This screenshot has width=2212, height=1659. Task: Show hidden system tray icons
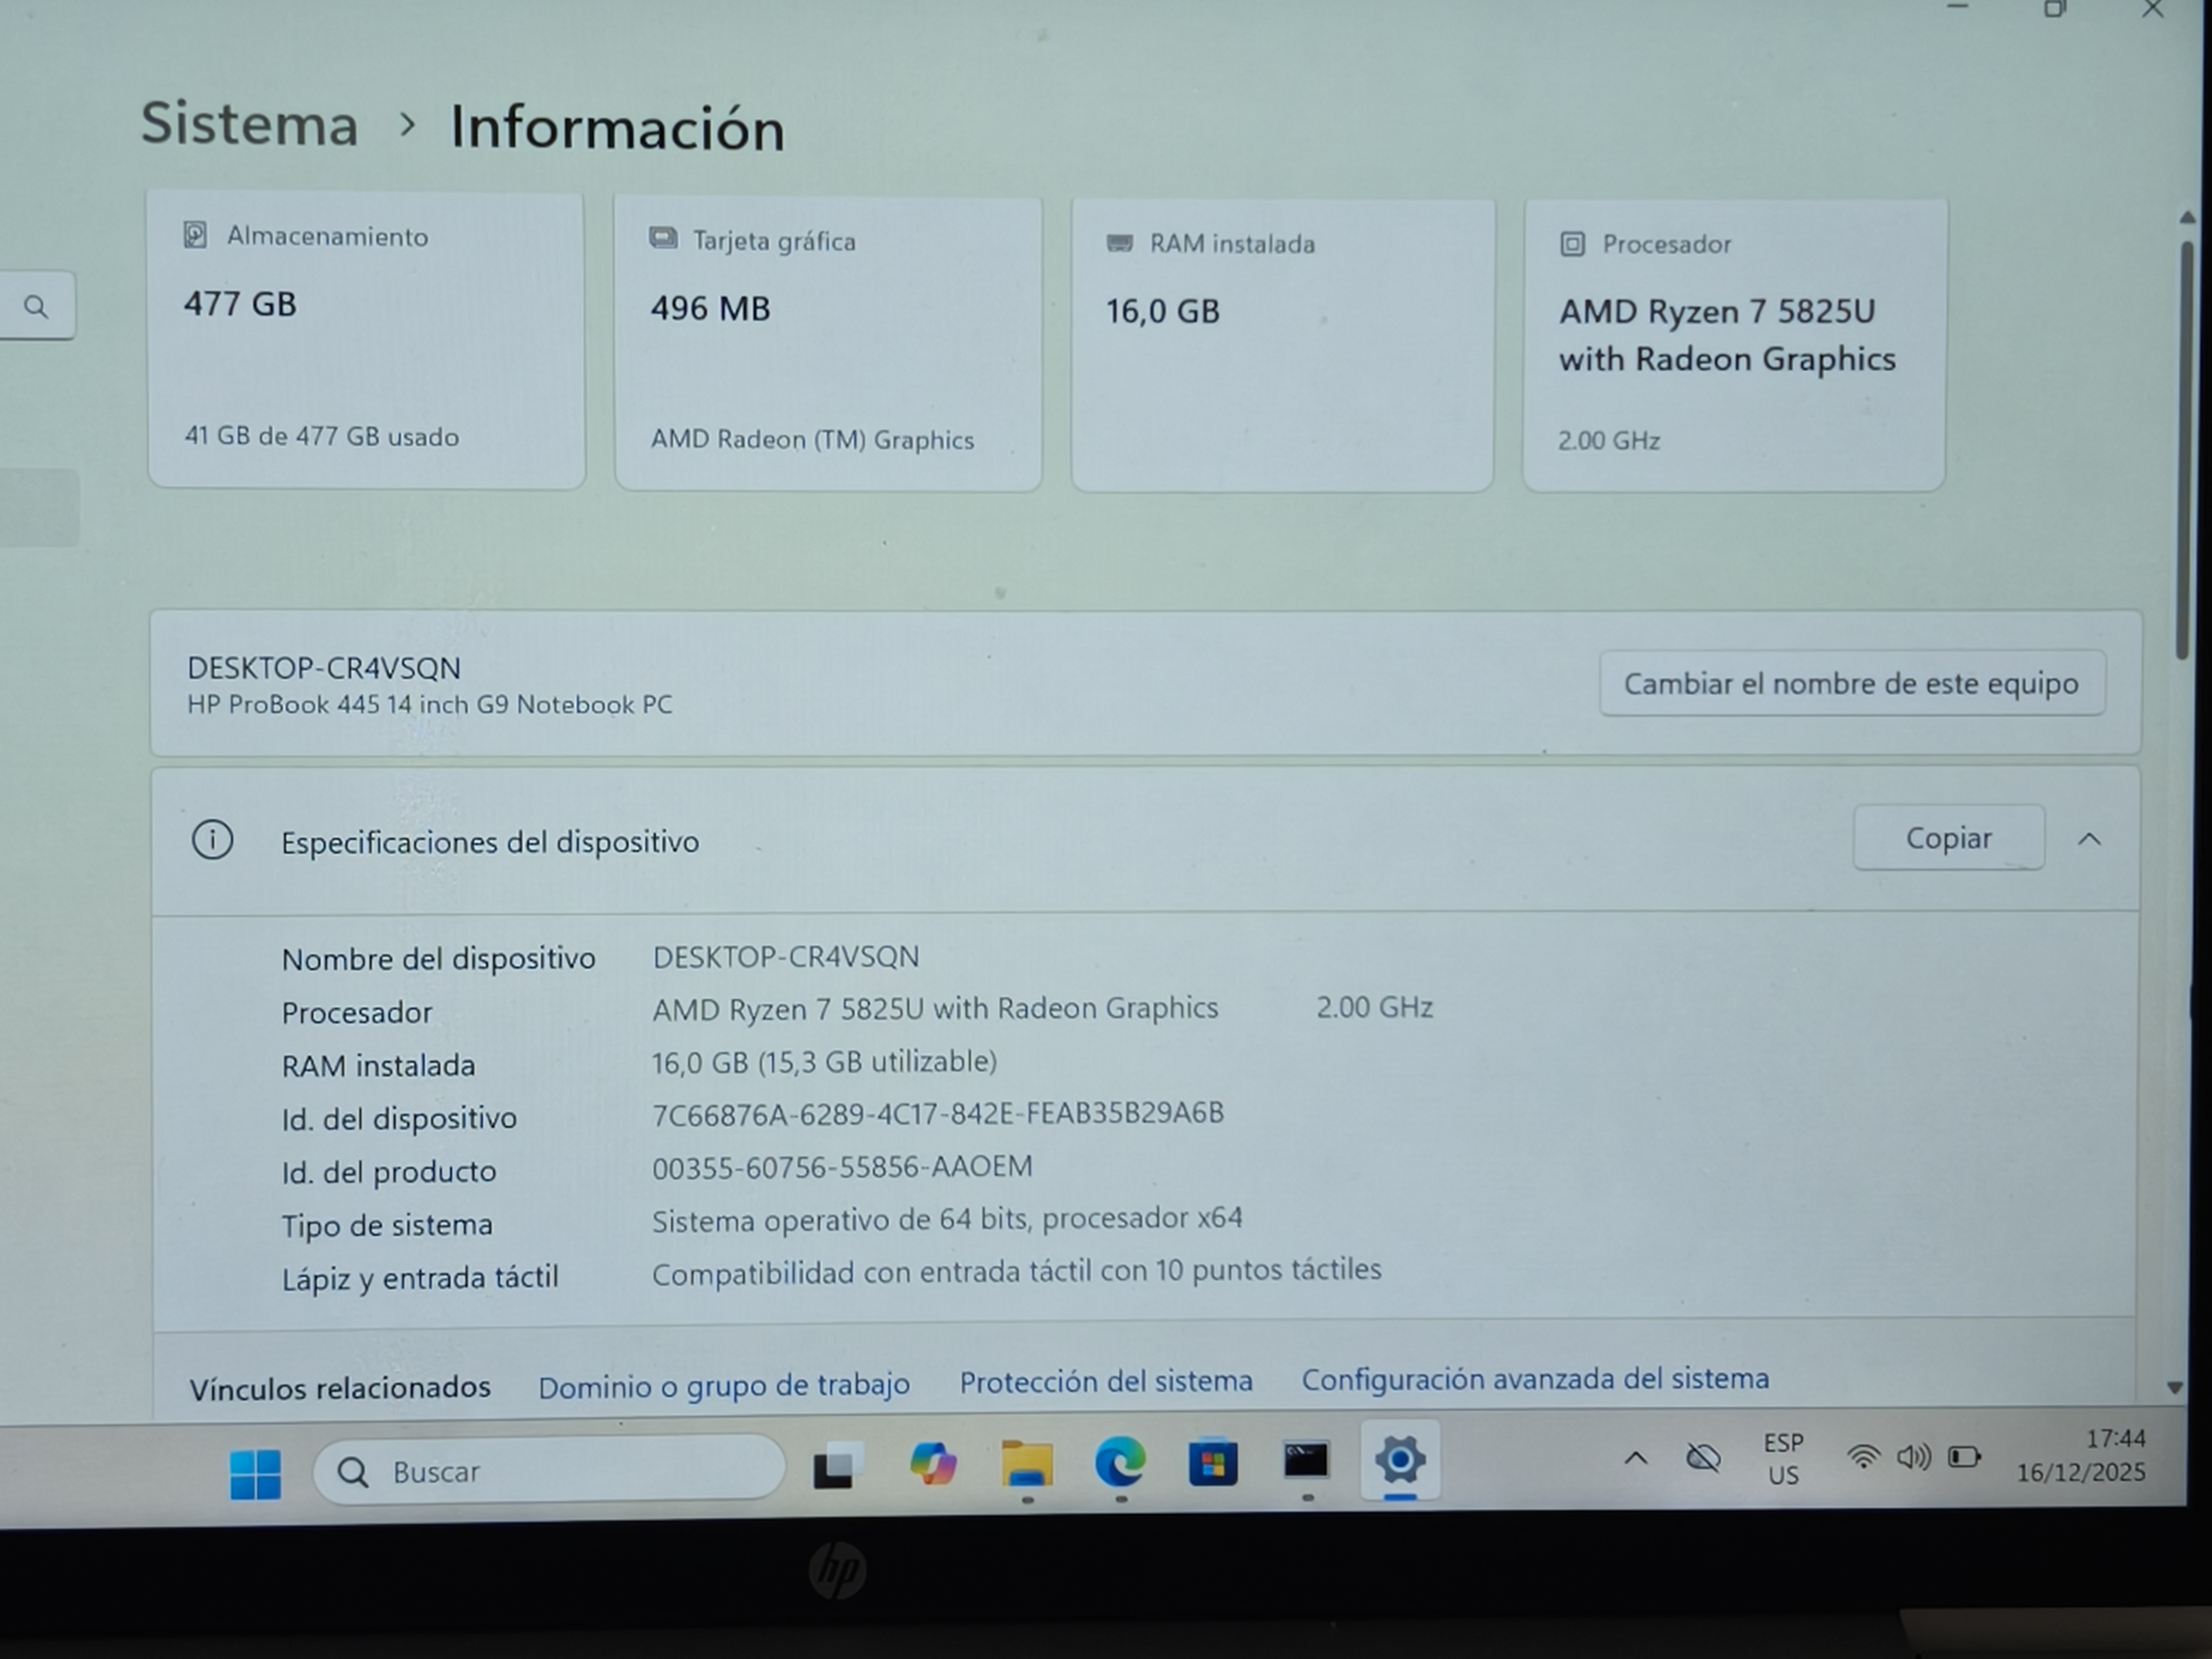(x=1635, y=1458)
